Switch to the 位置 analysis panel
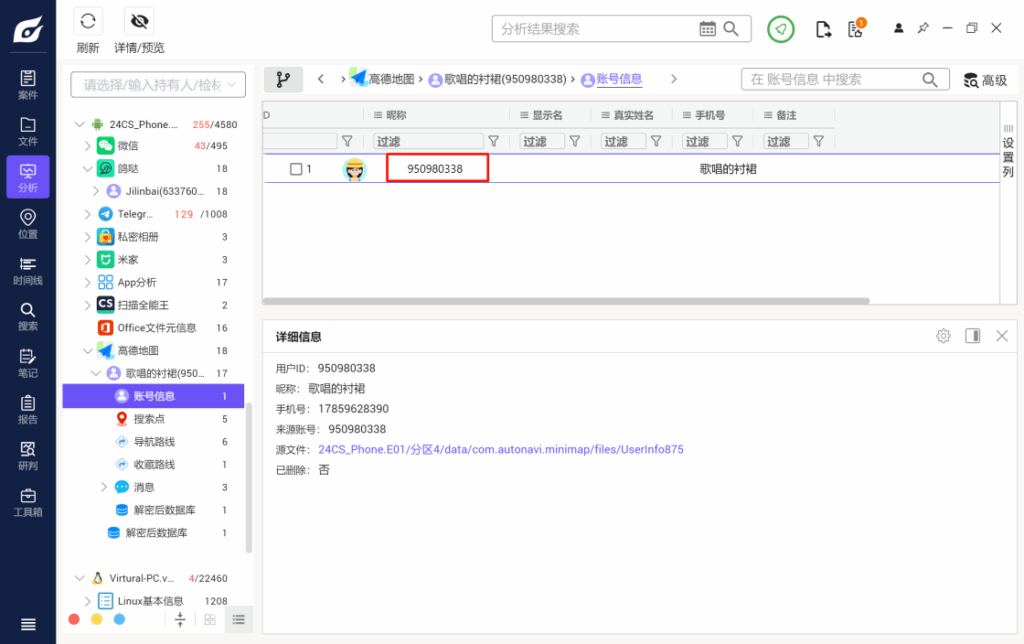Image resolution: width=1024 pixels, height=644 pixels. 27,226
